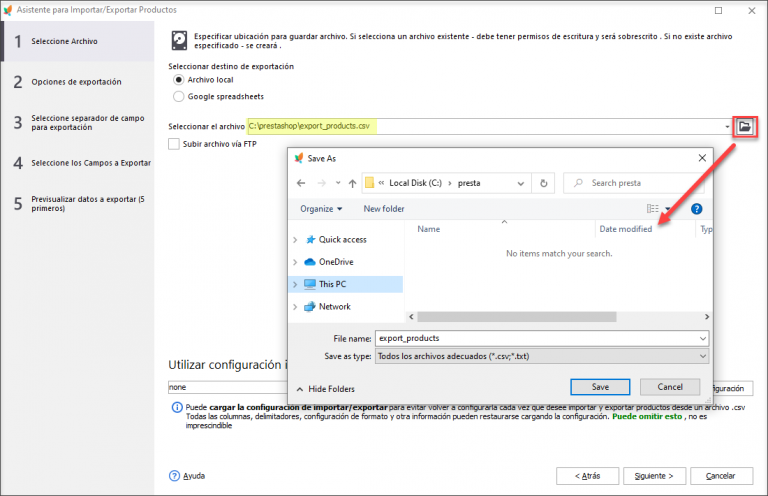Open the Ayuda link
Viewport: 768px width, 496px height.
coord(194,476)
